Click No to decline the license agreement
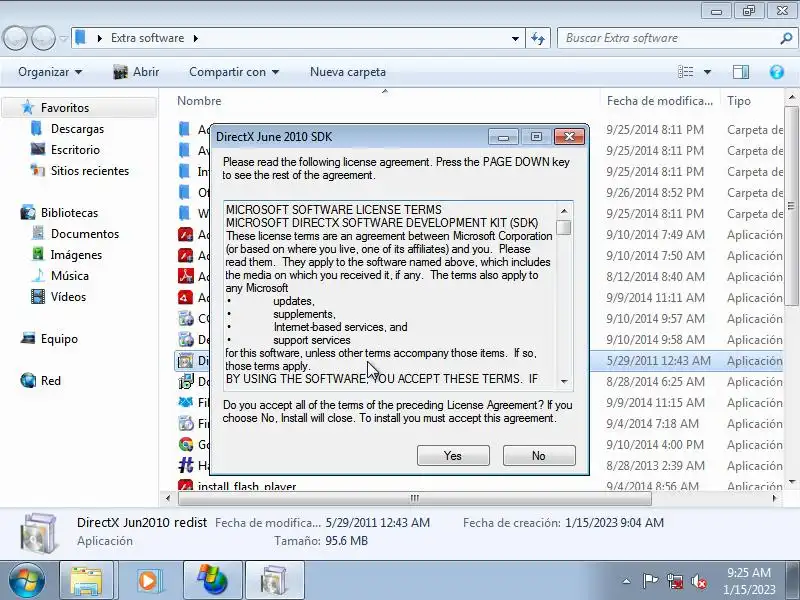 pyautogui.click(x=539, y=456)
